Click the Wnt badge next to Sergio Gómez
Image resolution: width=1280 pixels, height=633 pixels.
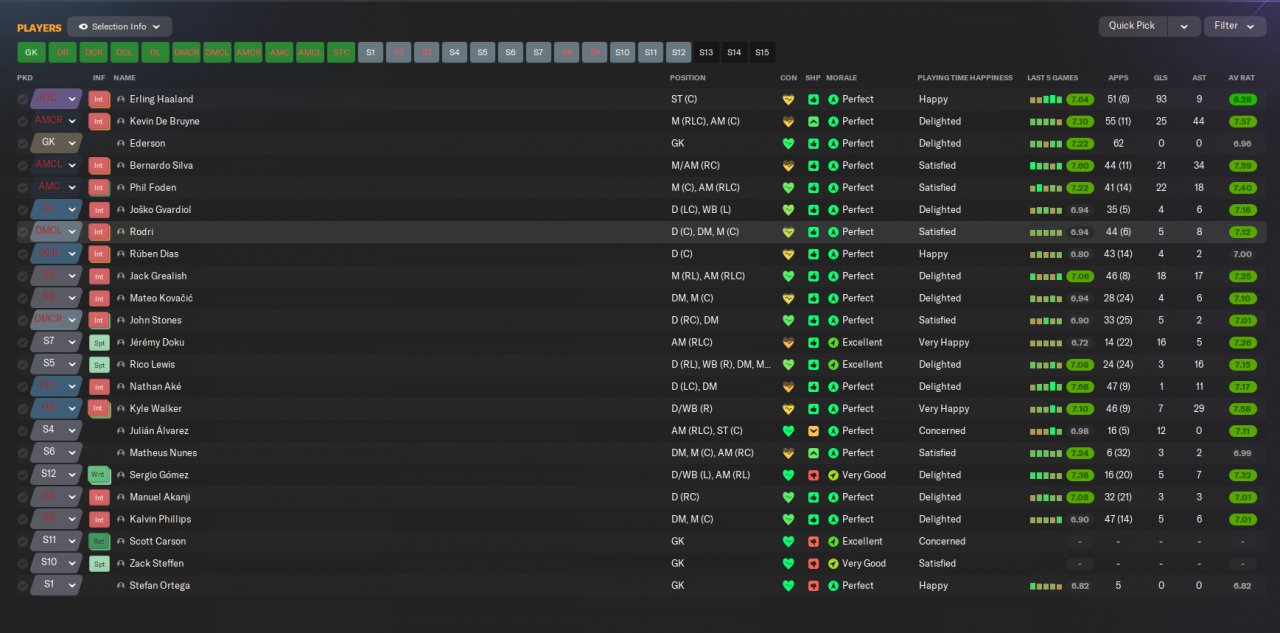pyautogui.click(x=99, y=475)
